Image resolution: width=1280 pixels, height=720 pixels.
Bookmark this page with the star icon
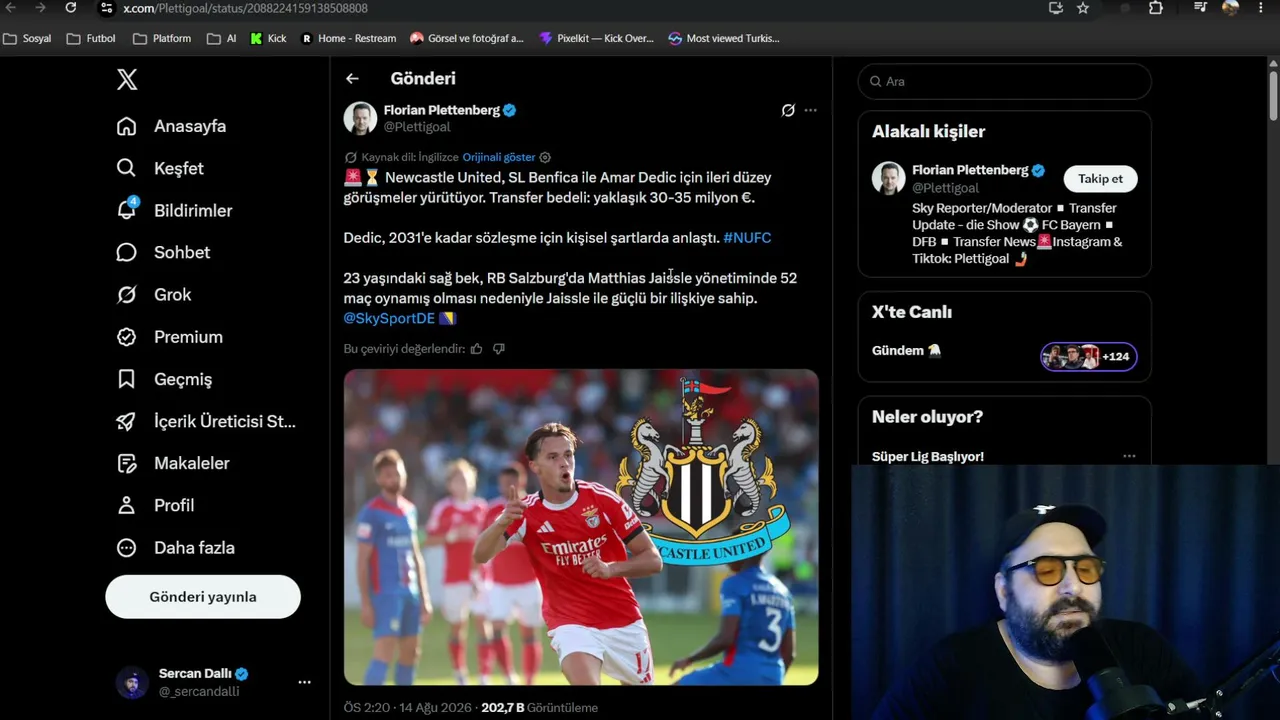pyautogui.click(x=1083, y=8)
